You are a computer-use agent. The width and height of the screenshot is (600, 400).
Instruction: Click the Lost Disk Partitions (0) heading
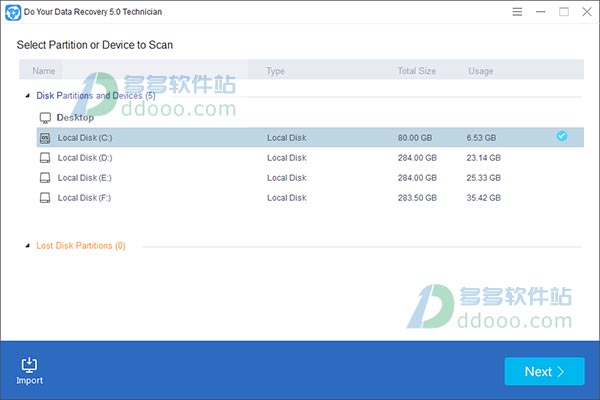pyautogui.click(x=81, y=246)
